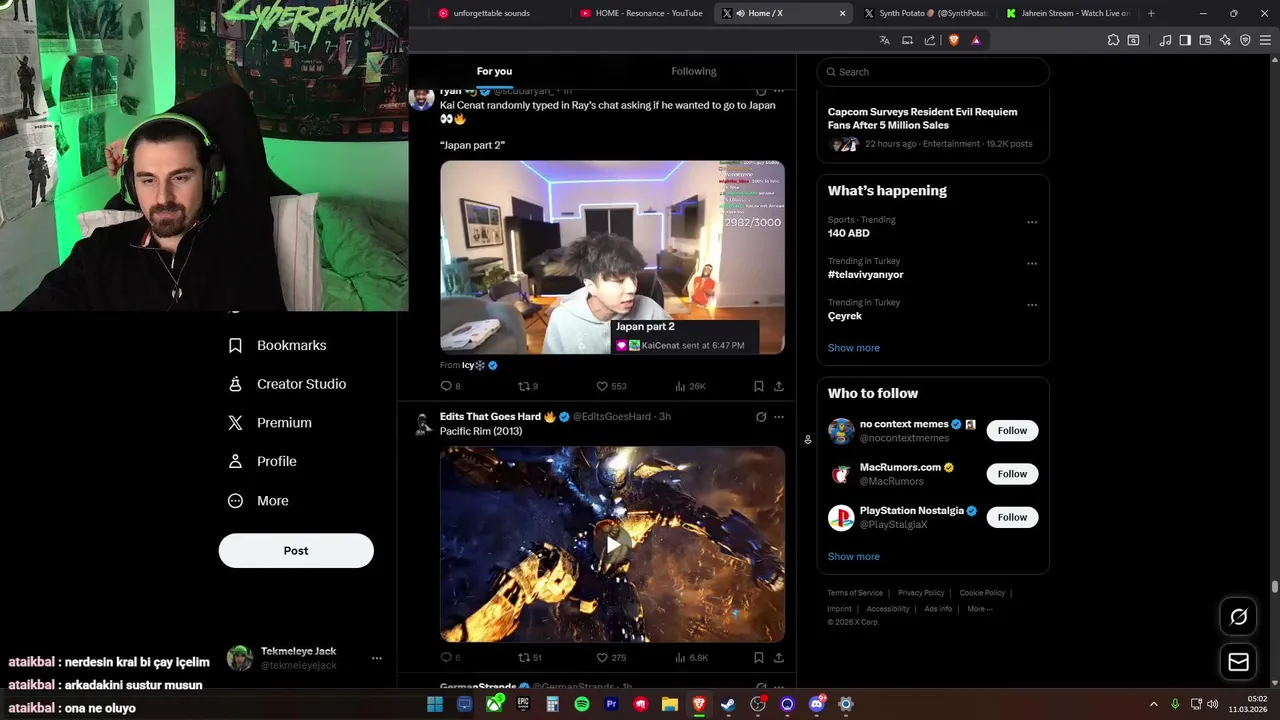View analytics of post with 6.8K views

pyautogui.click(x=691, y=658)
